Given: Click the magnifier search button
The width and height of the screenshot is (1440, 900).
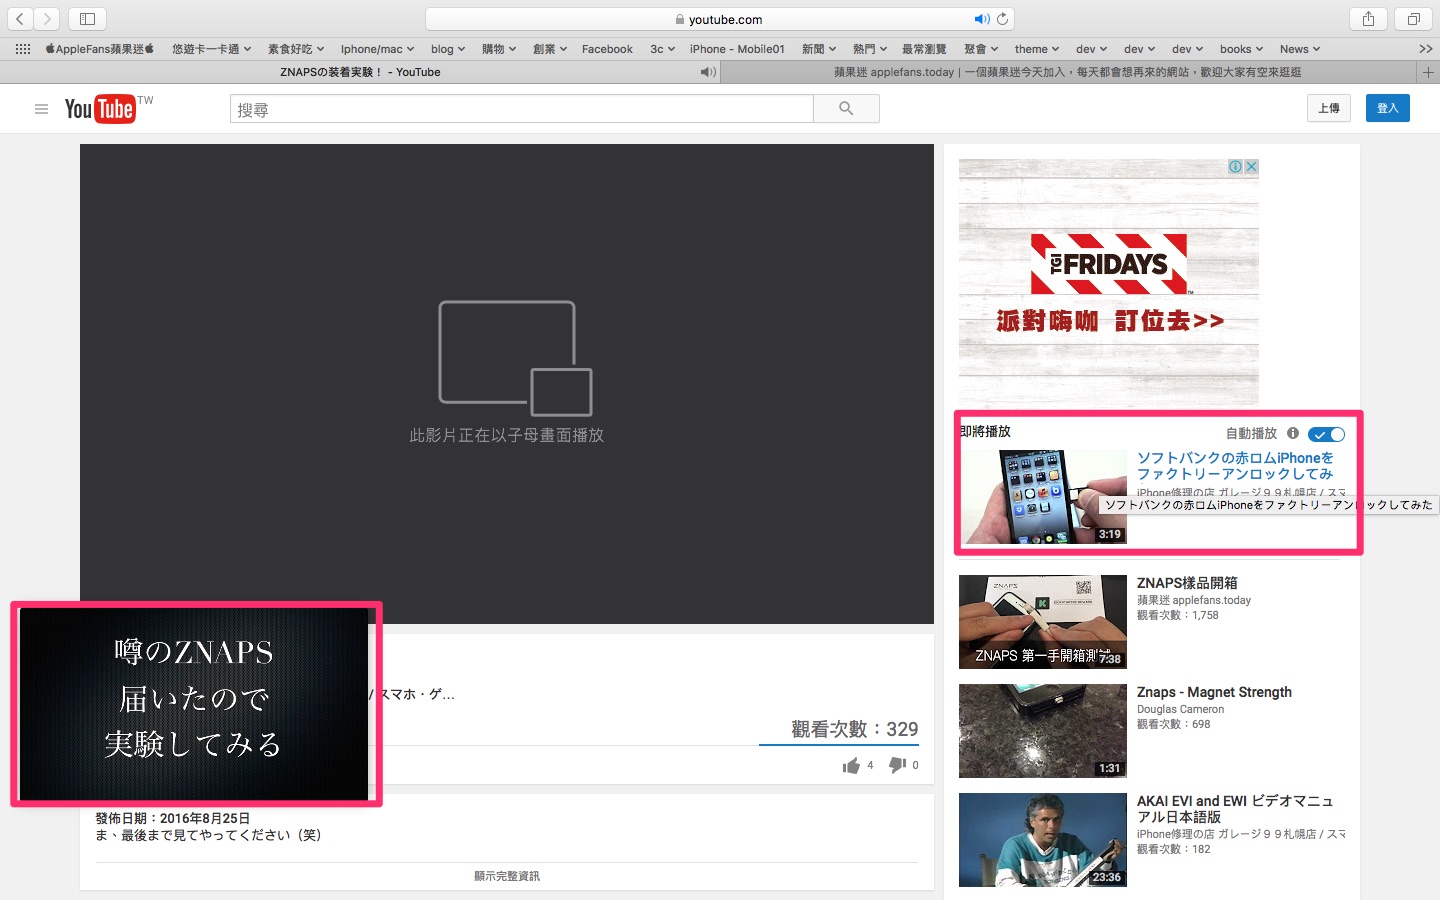Looking at the screenshot, I should pyautogui.click(x=846, y=109).
